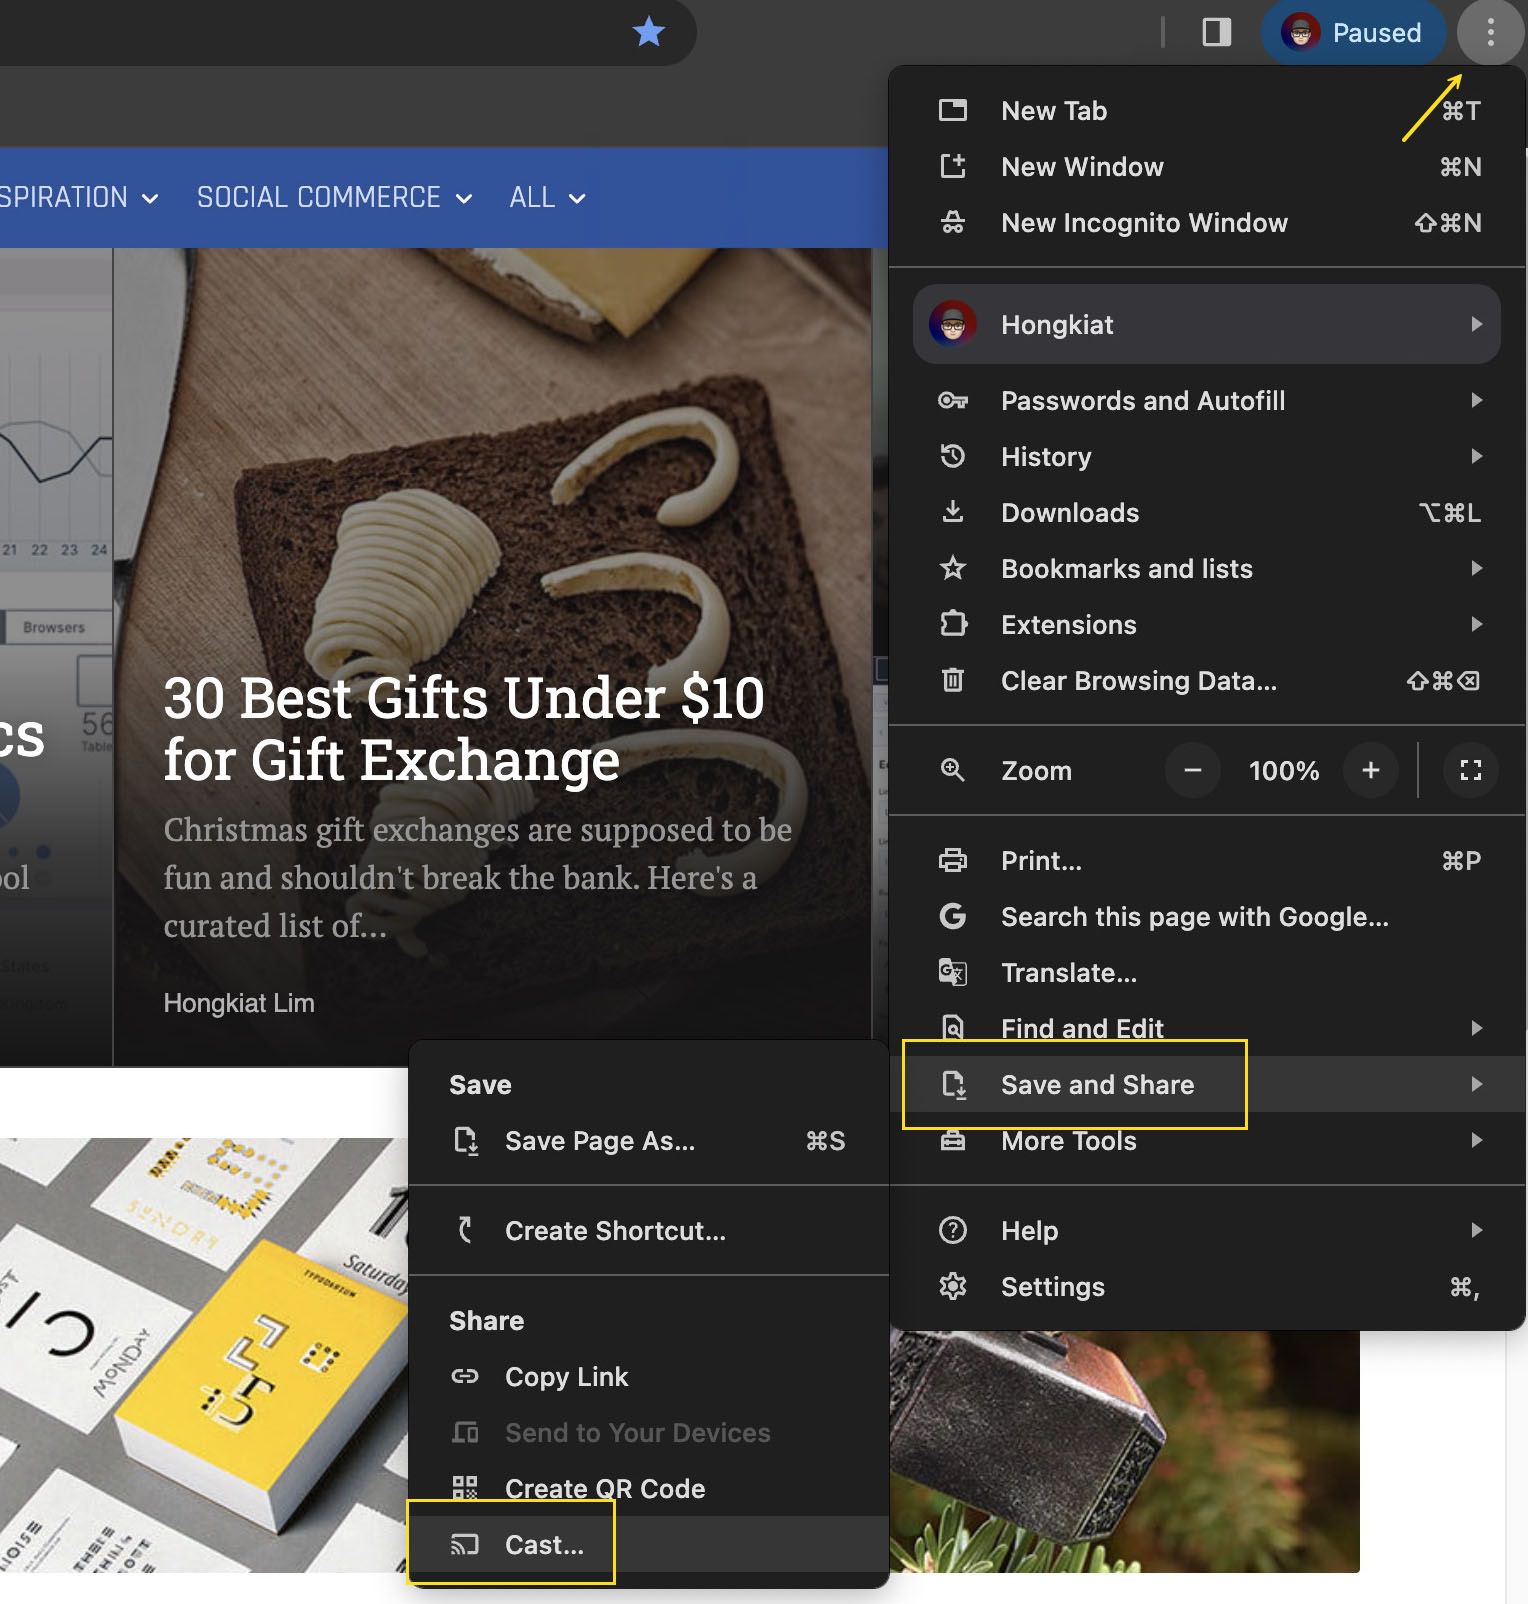Click the Create Shortcut arrow icon

465,1230
